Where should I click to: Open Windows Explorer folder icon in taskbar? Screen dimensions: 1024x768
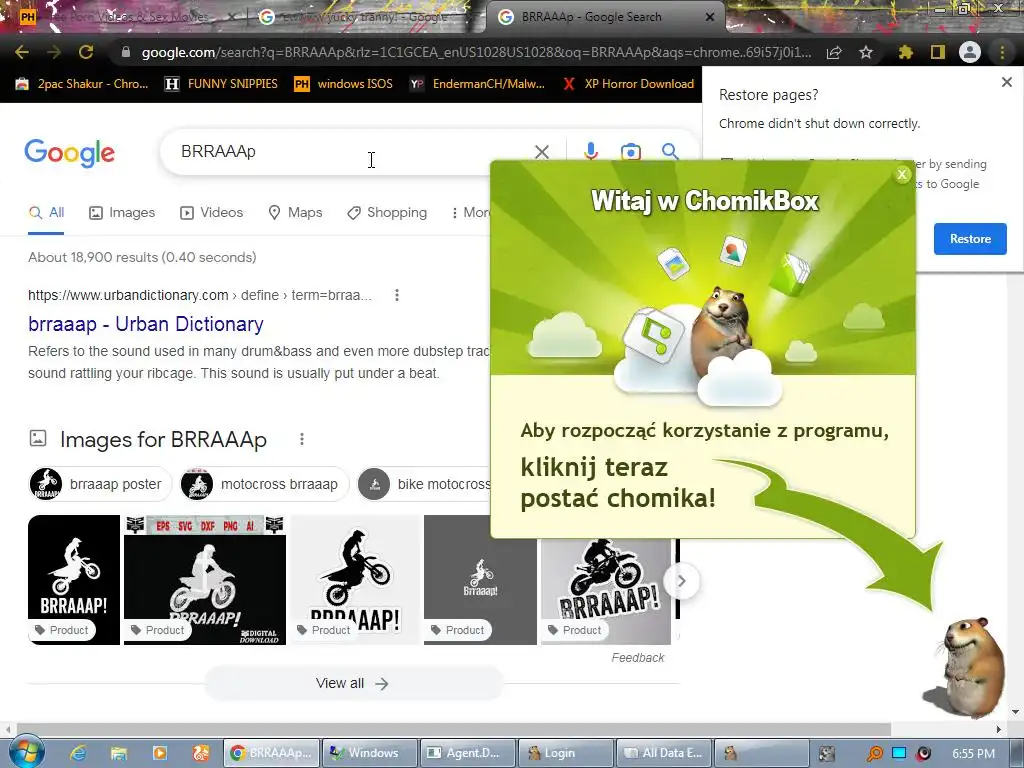point(118,753)
